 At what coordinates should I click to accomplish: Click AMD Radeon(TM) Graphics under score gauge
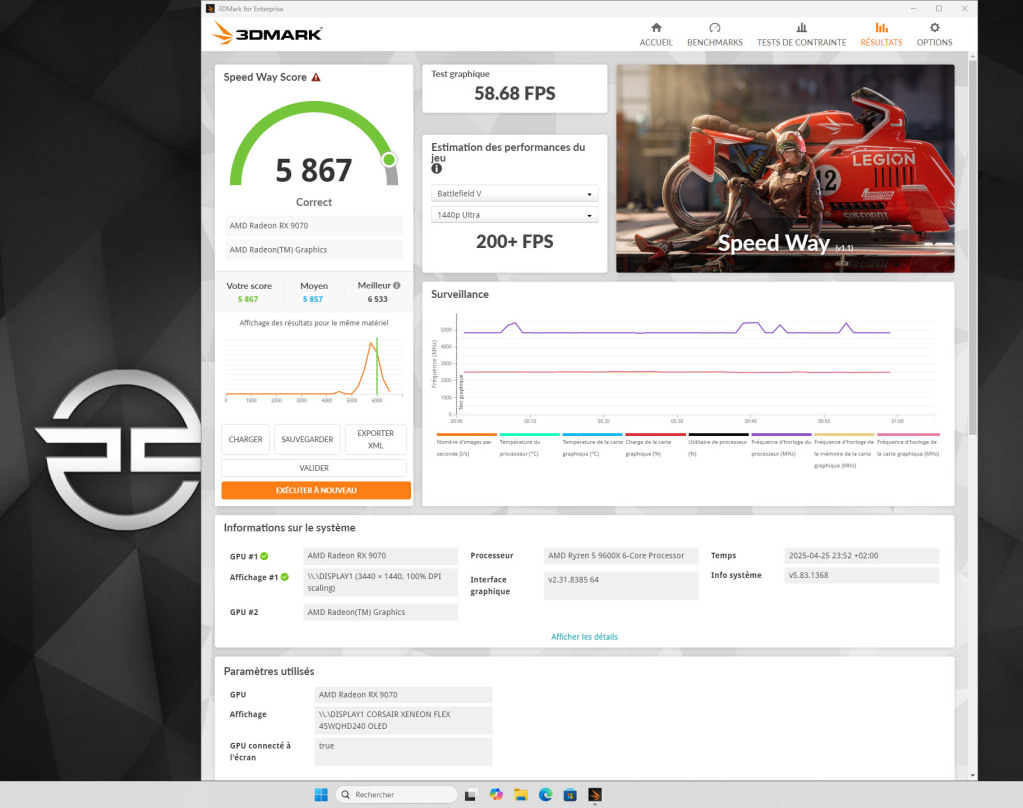tap(314, 250)
